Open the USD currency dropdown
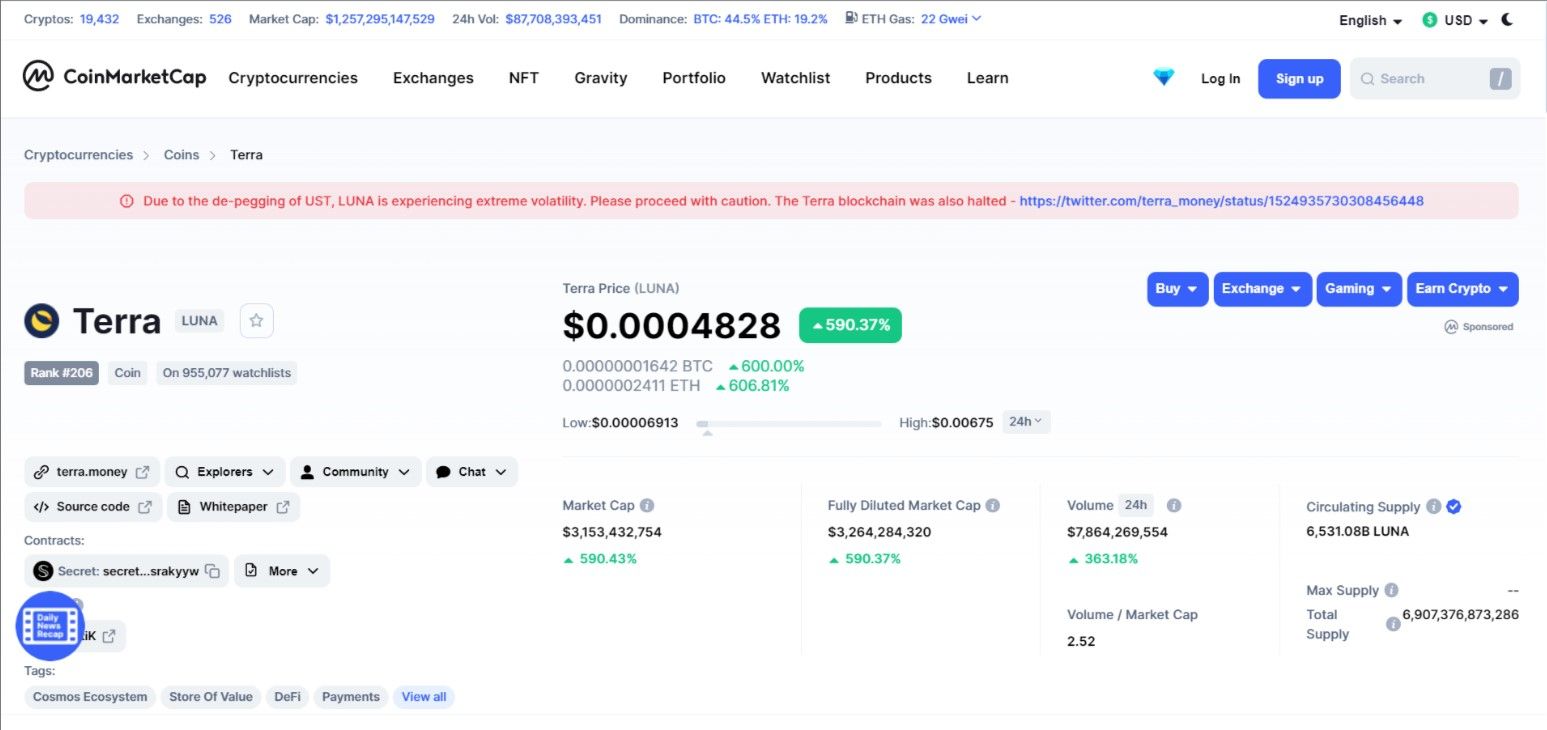The height and width of the screenshot is (730, 1547). [x=1456, y=21]
